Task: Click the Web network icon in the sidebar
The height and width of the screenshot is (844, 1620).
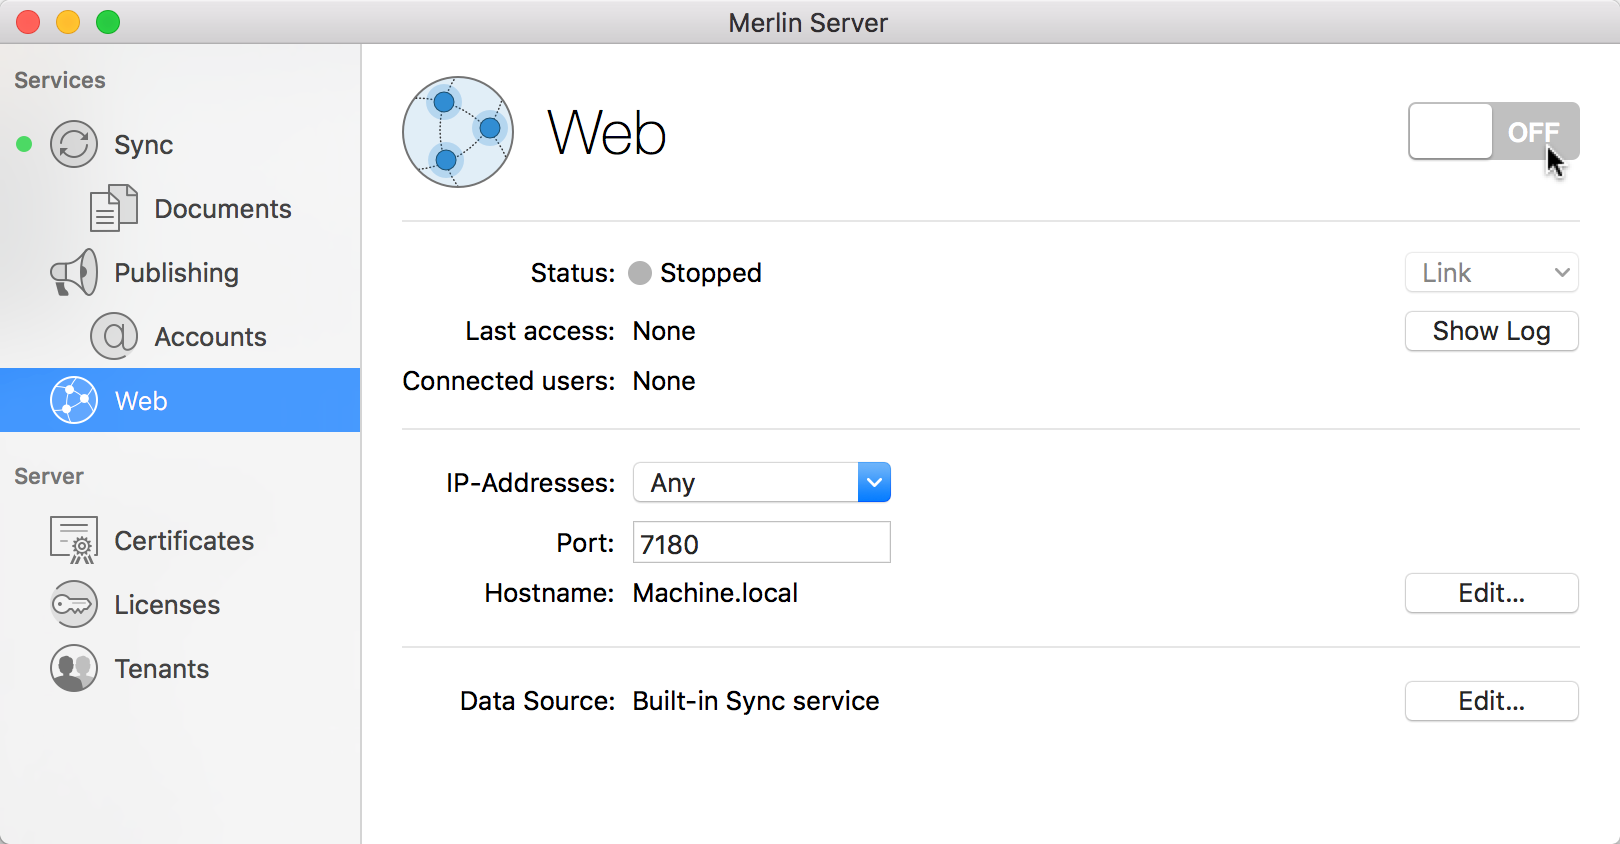Action: coord(74,400)
